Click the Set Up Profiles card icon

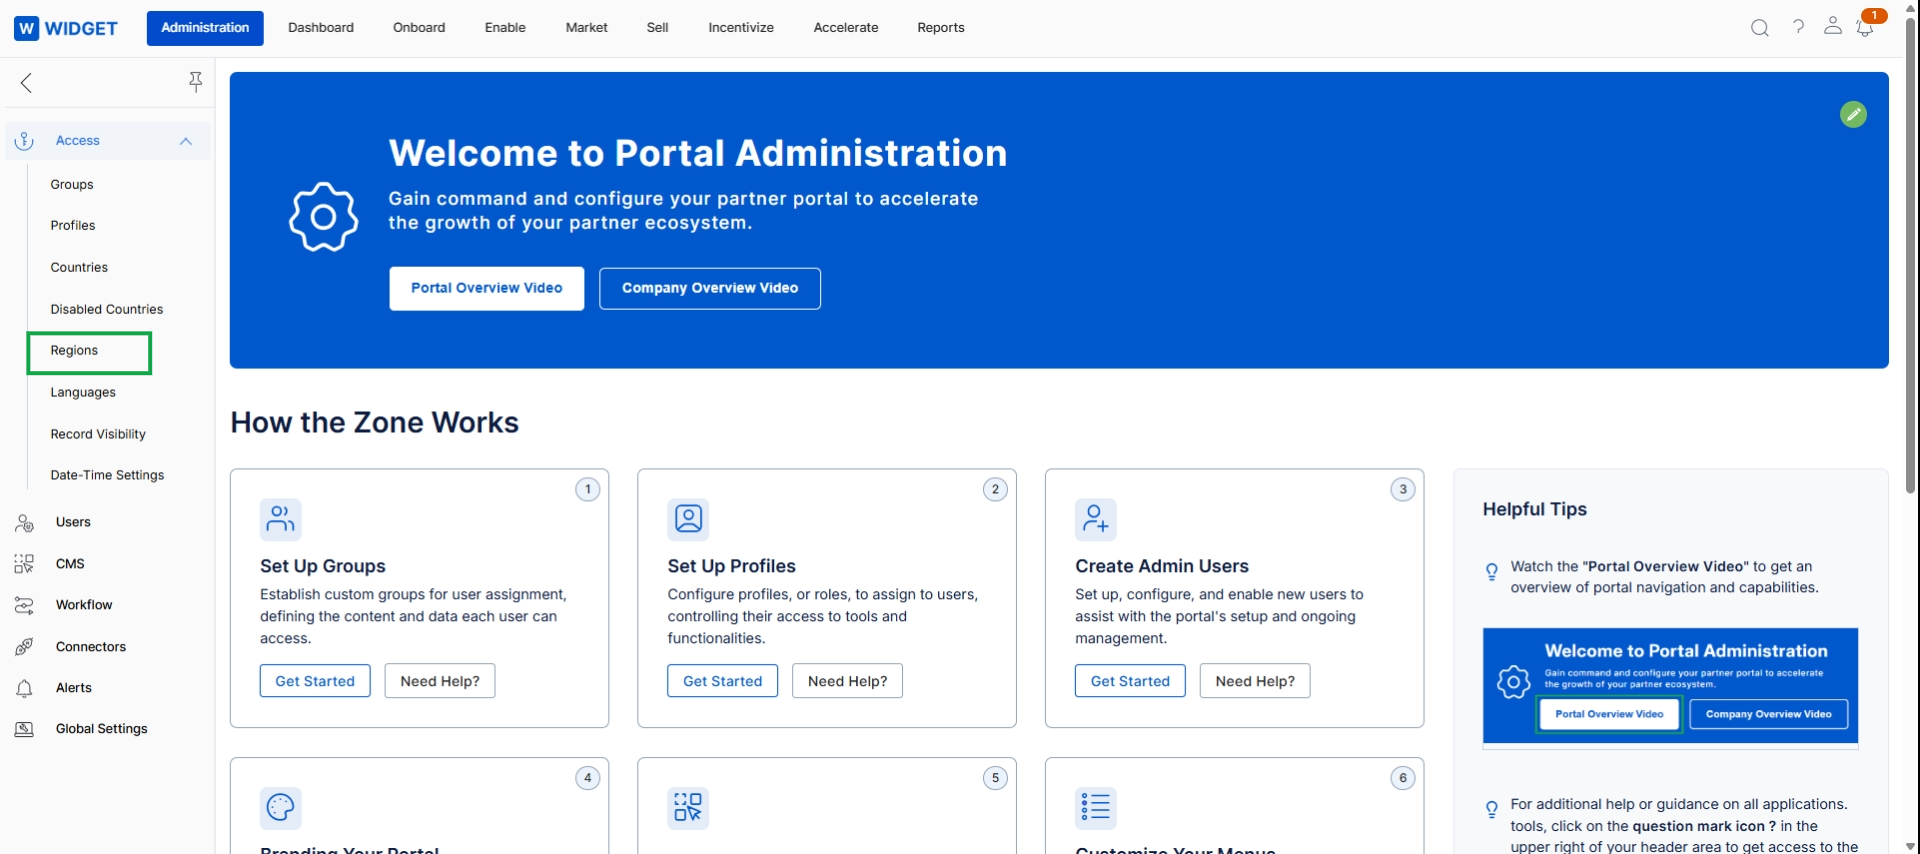(x=688, y=519)
